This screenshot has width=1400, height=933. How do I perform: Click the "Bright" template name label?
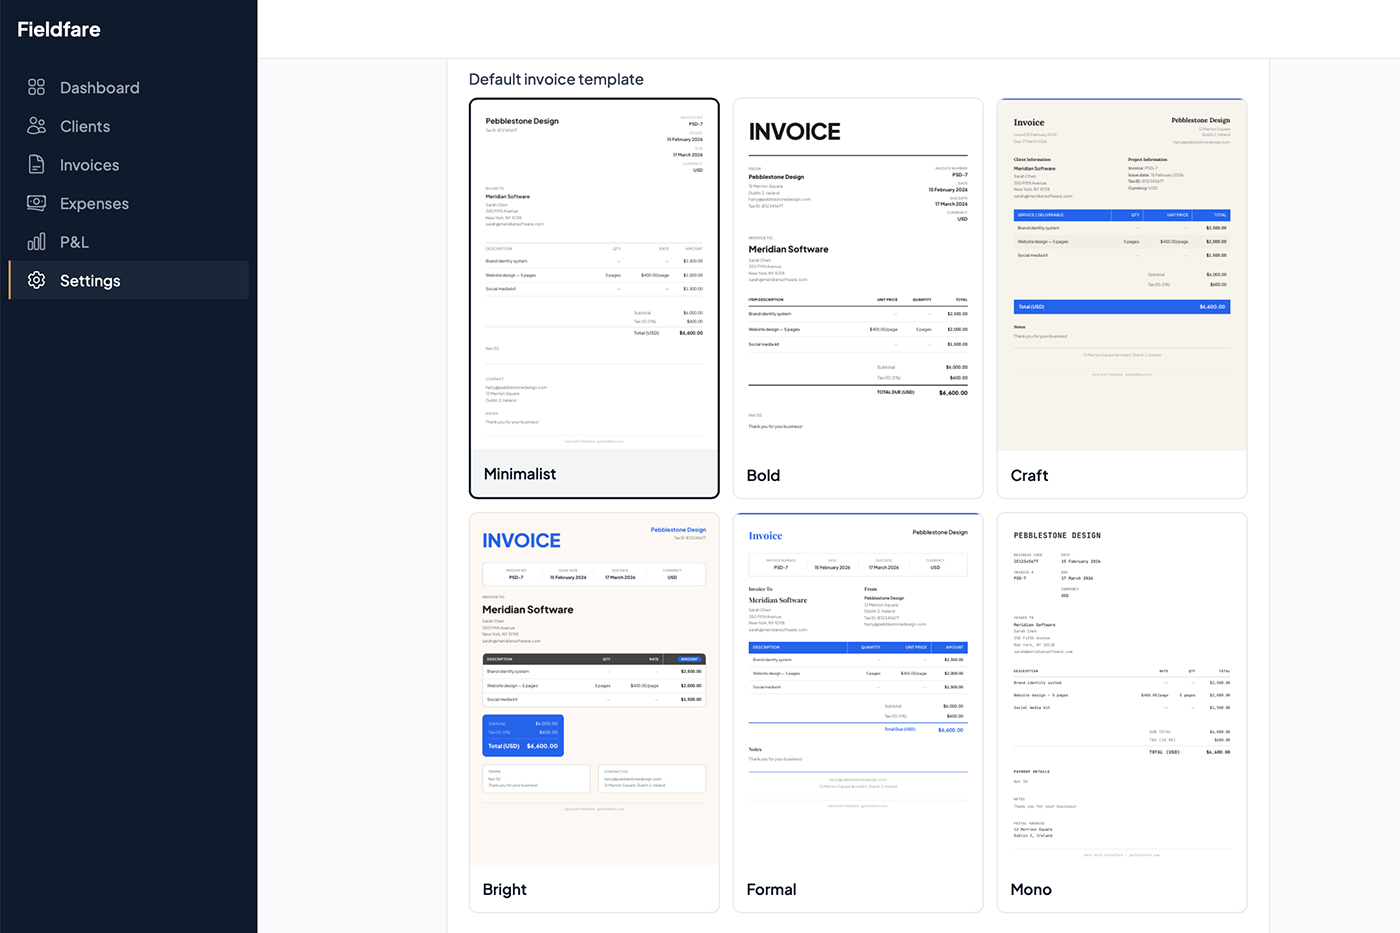(x=504, y=890)
